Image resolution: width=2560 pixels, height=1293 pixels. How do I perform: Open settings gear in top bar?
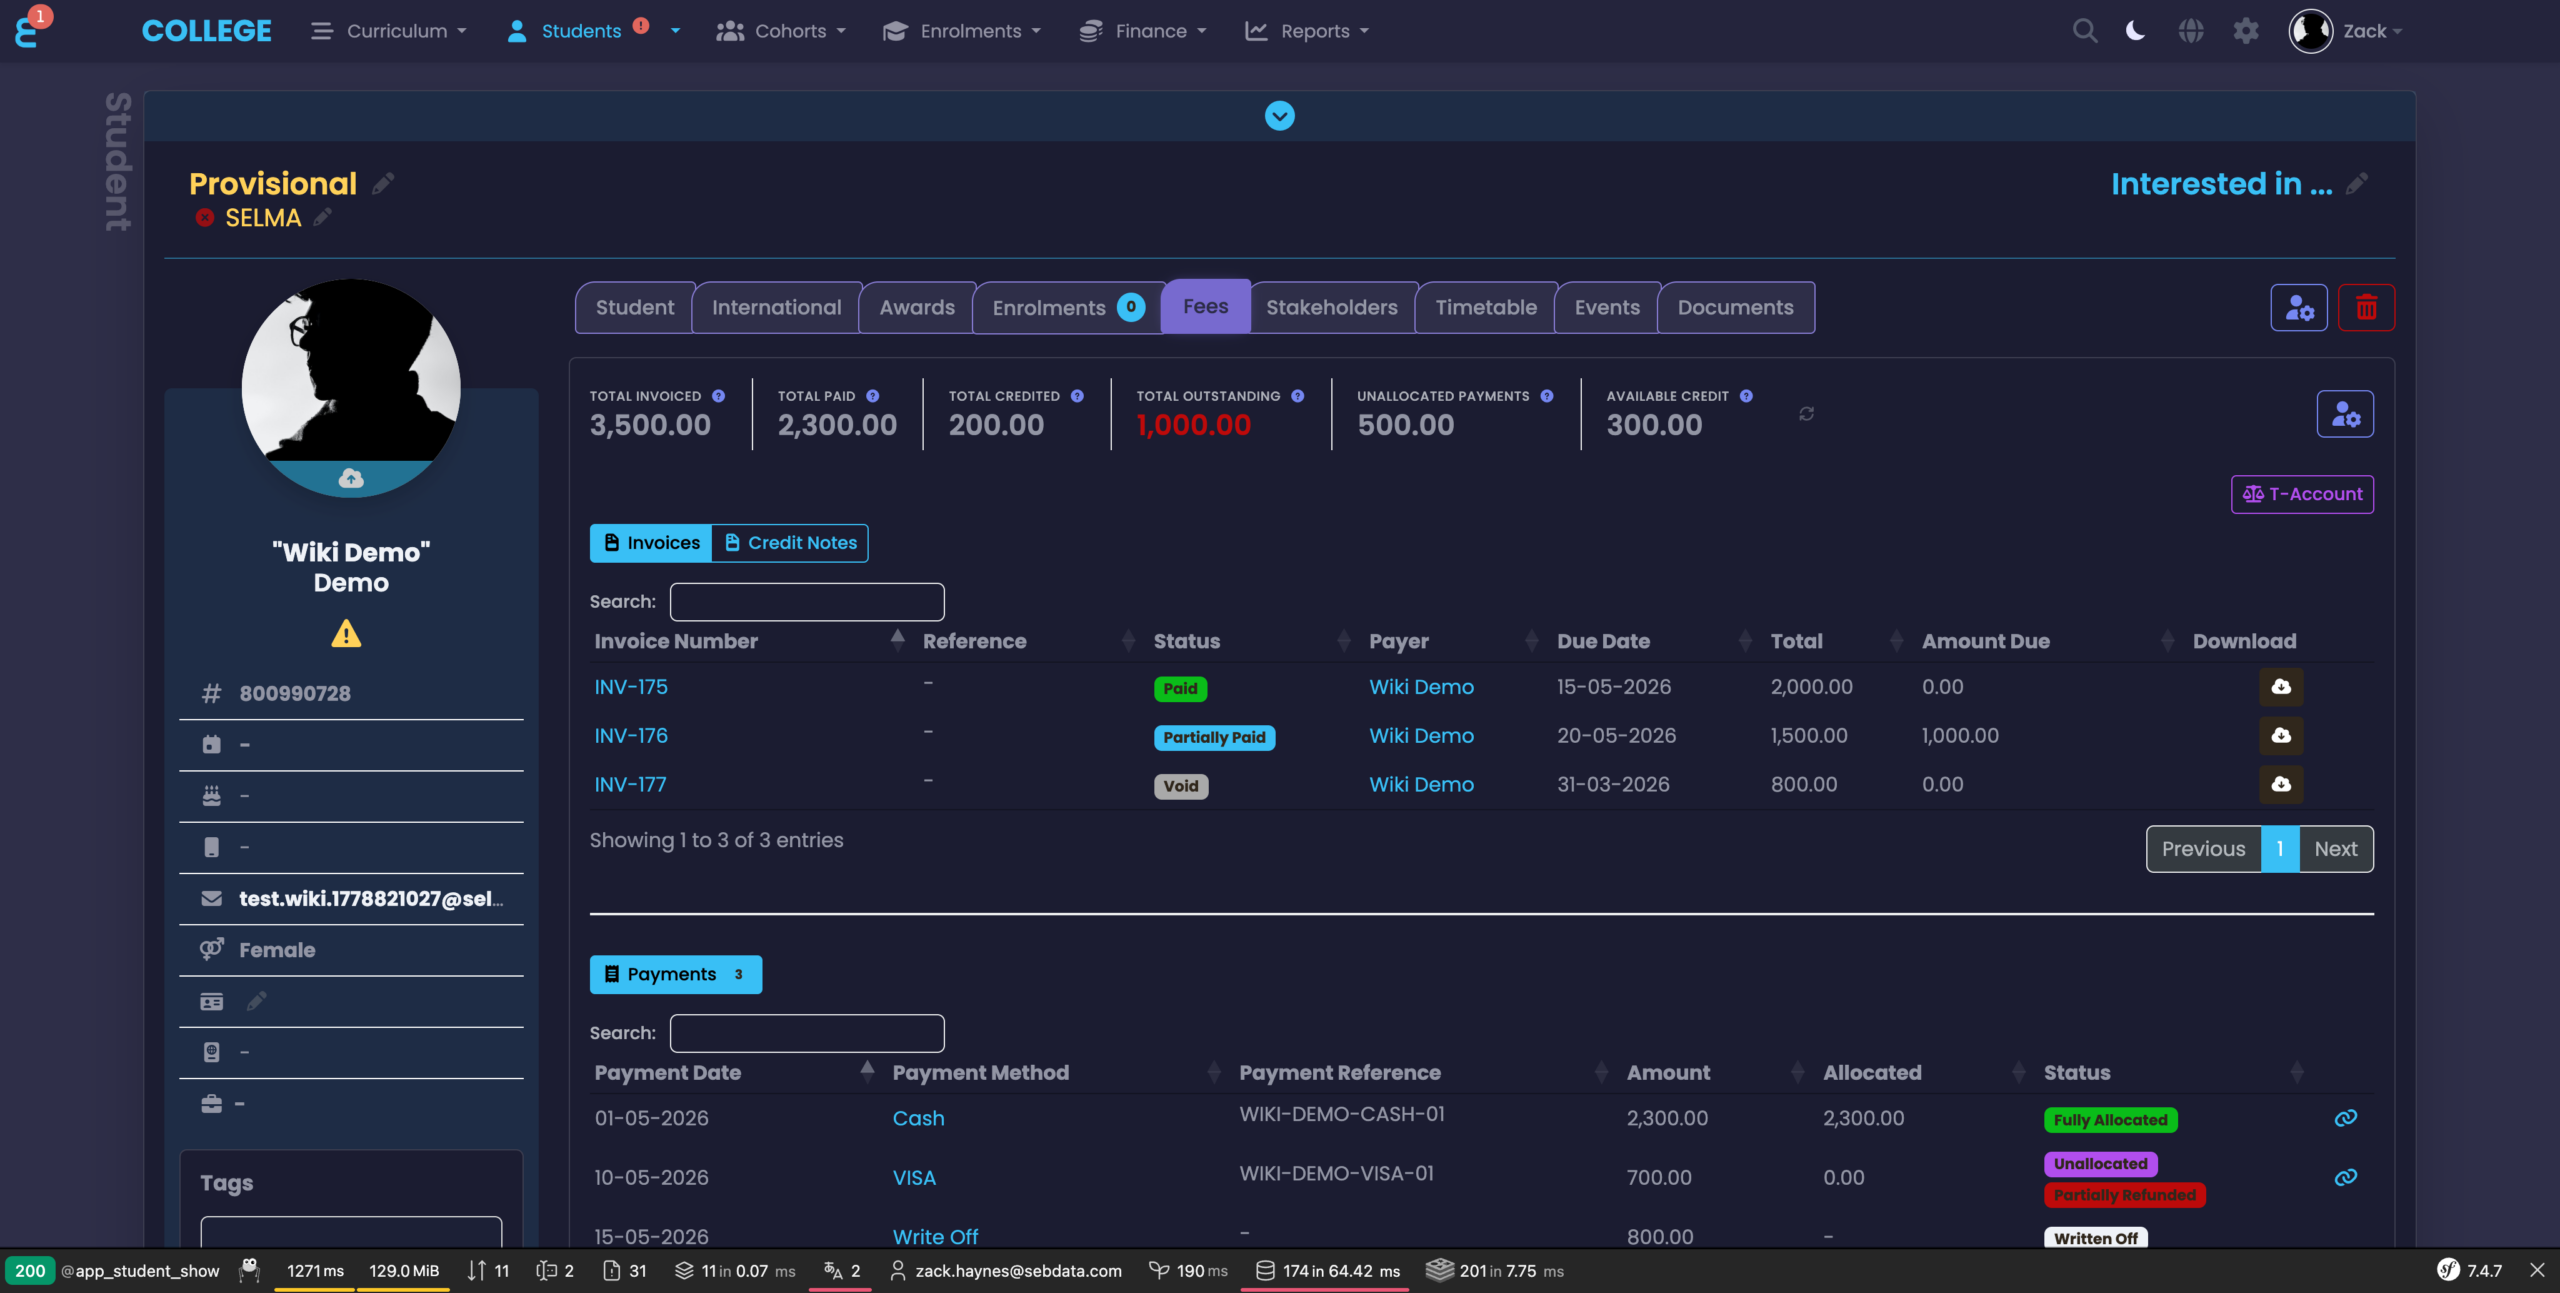coord(2246,31)
